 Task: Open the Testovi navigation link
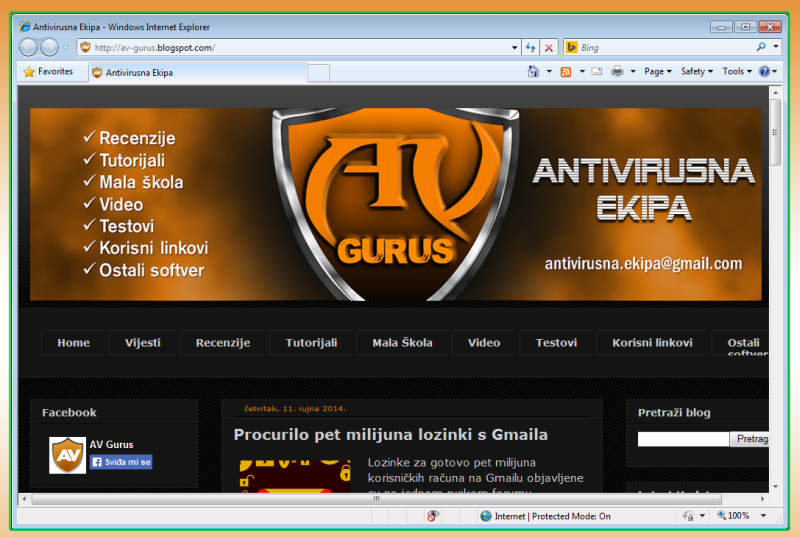556,343
